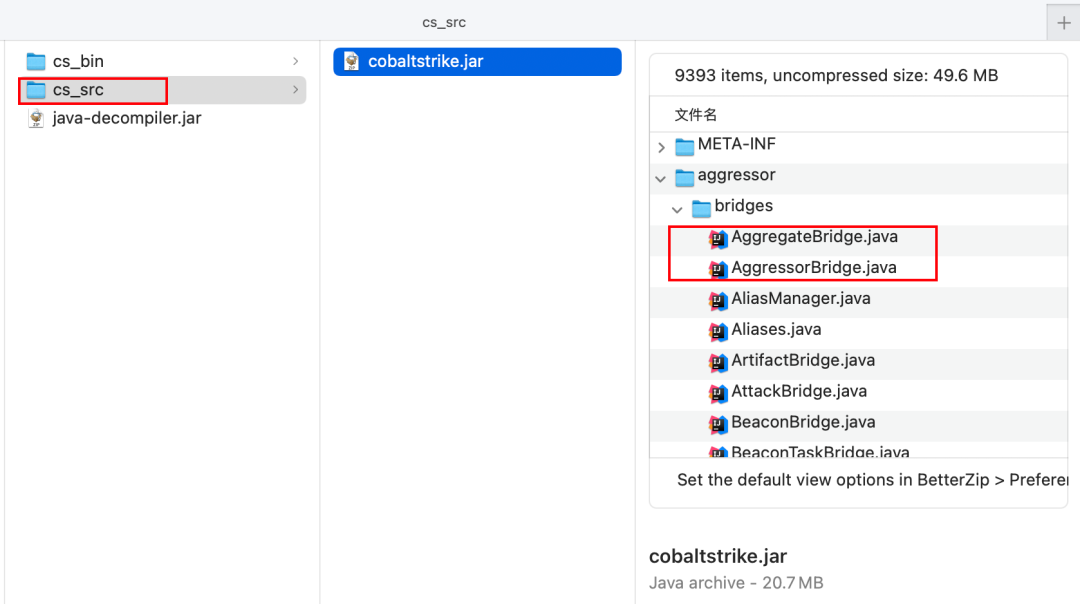Screen dimensions: 1080x604
Task: Add a new tab with plus button
Action: [x=1063, y=23]
